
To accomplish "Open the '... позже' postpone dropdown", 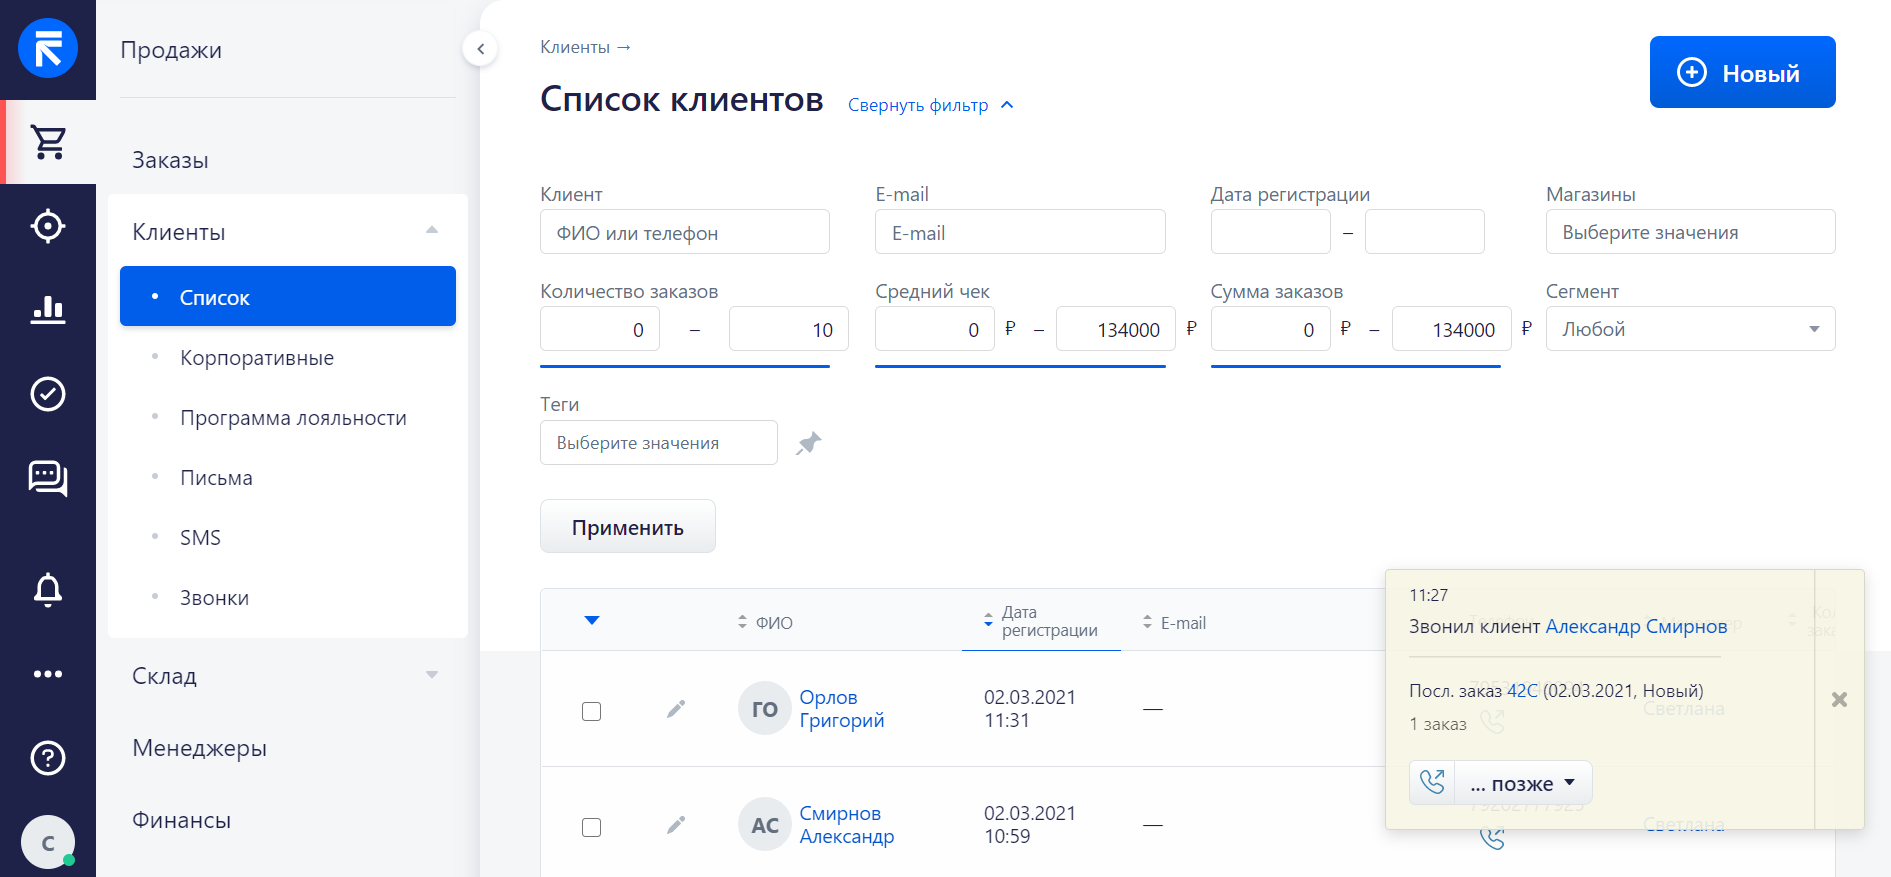I will (1522, 783).
